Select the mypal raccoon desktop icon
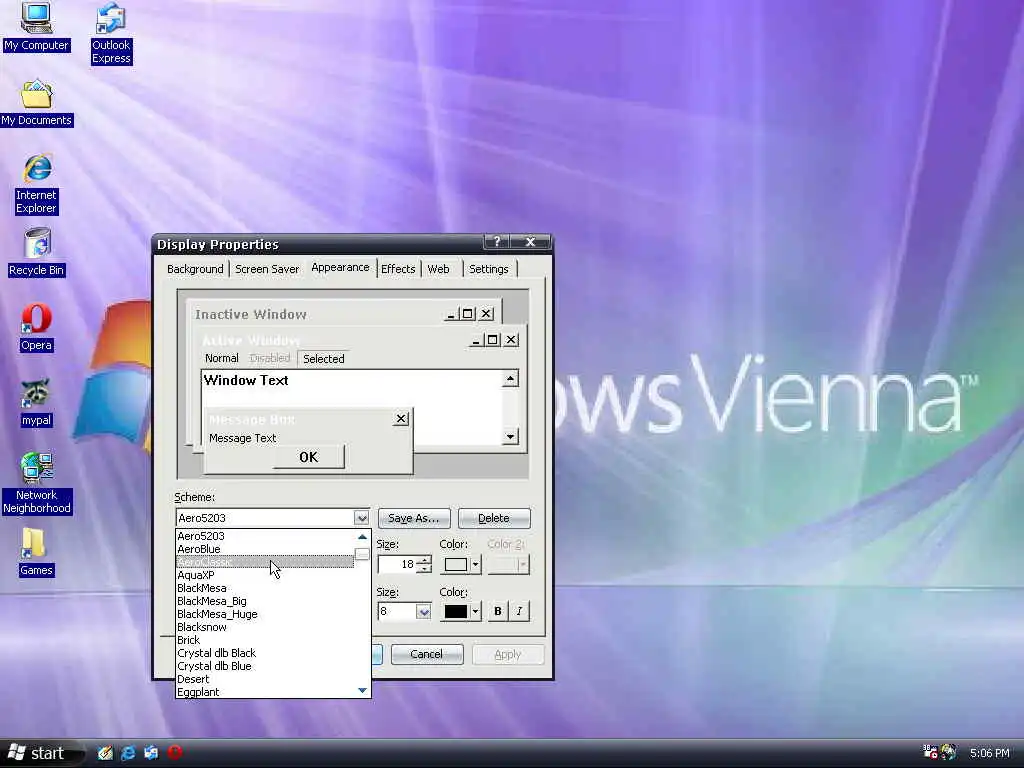 [36, 404]
